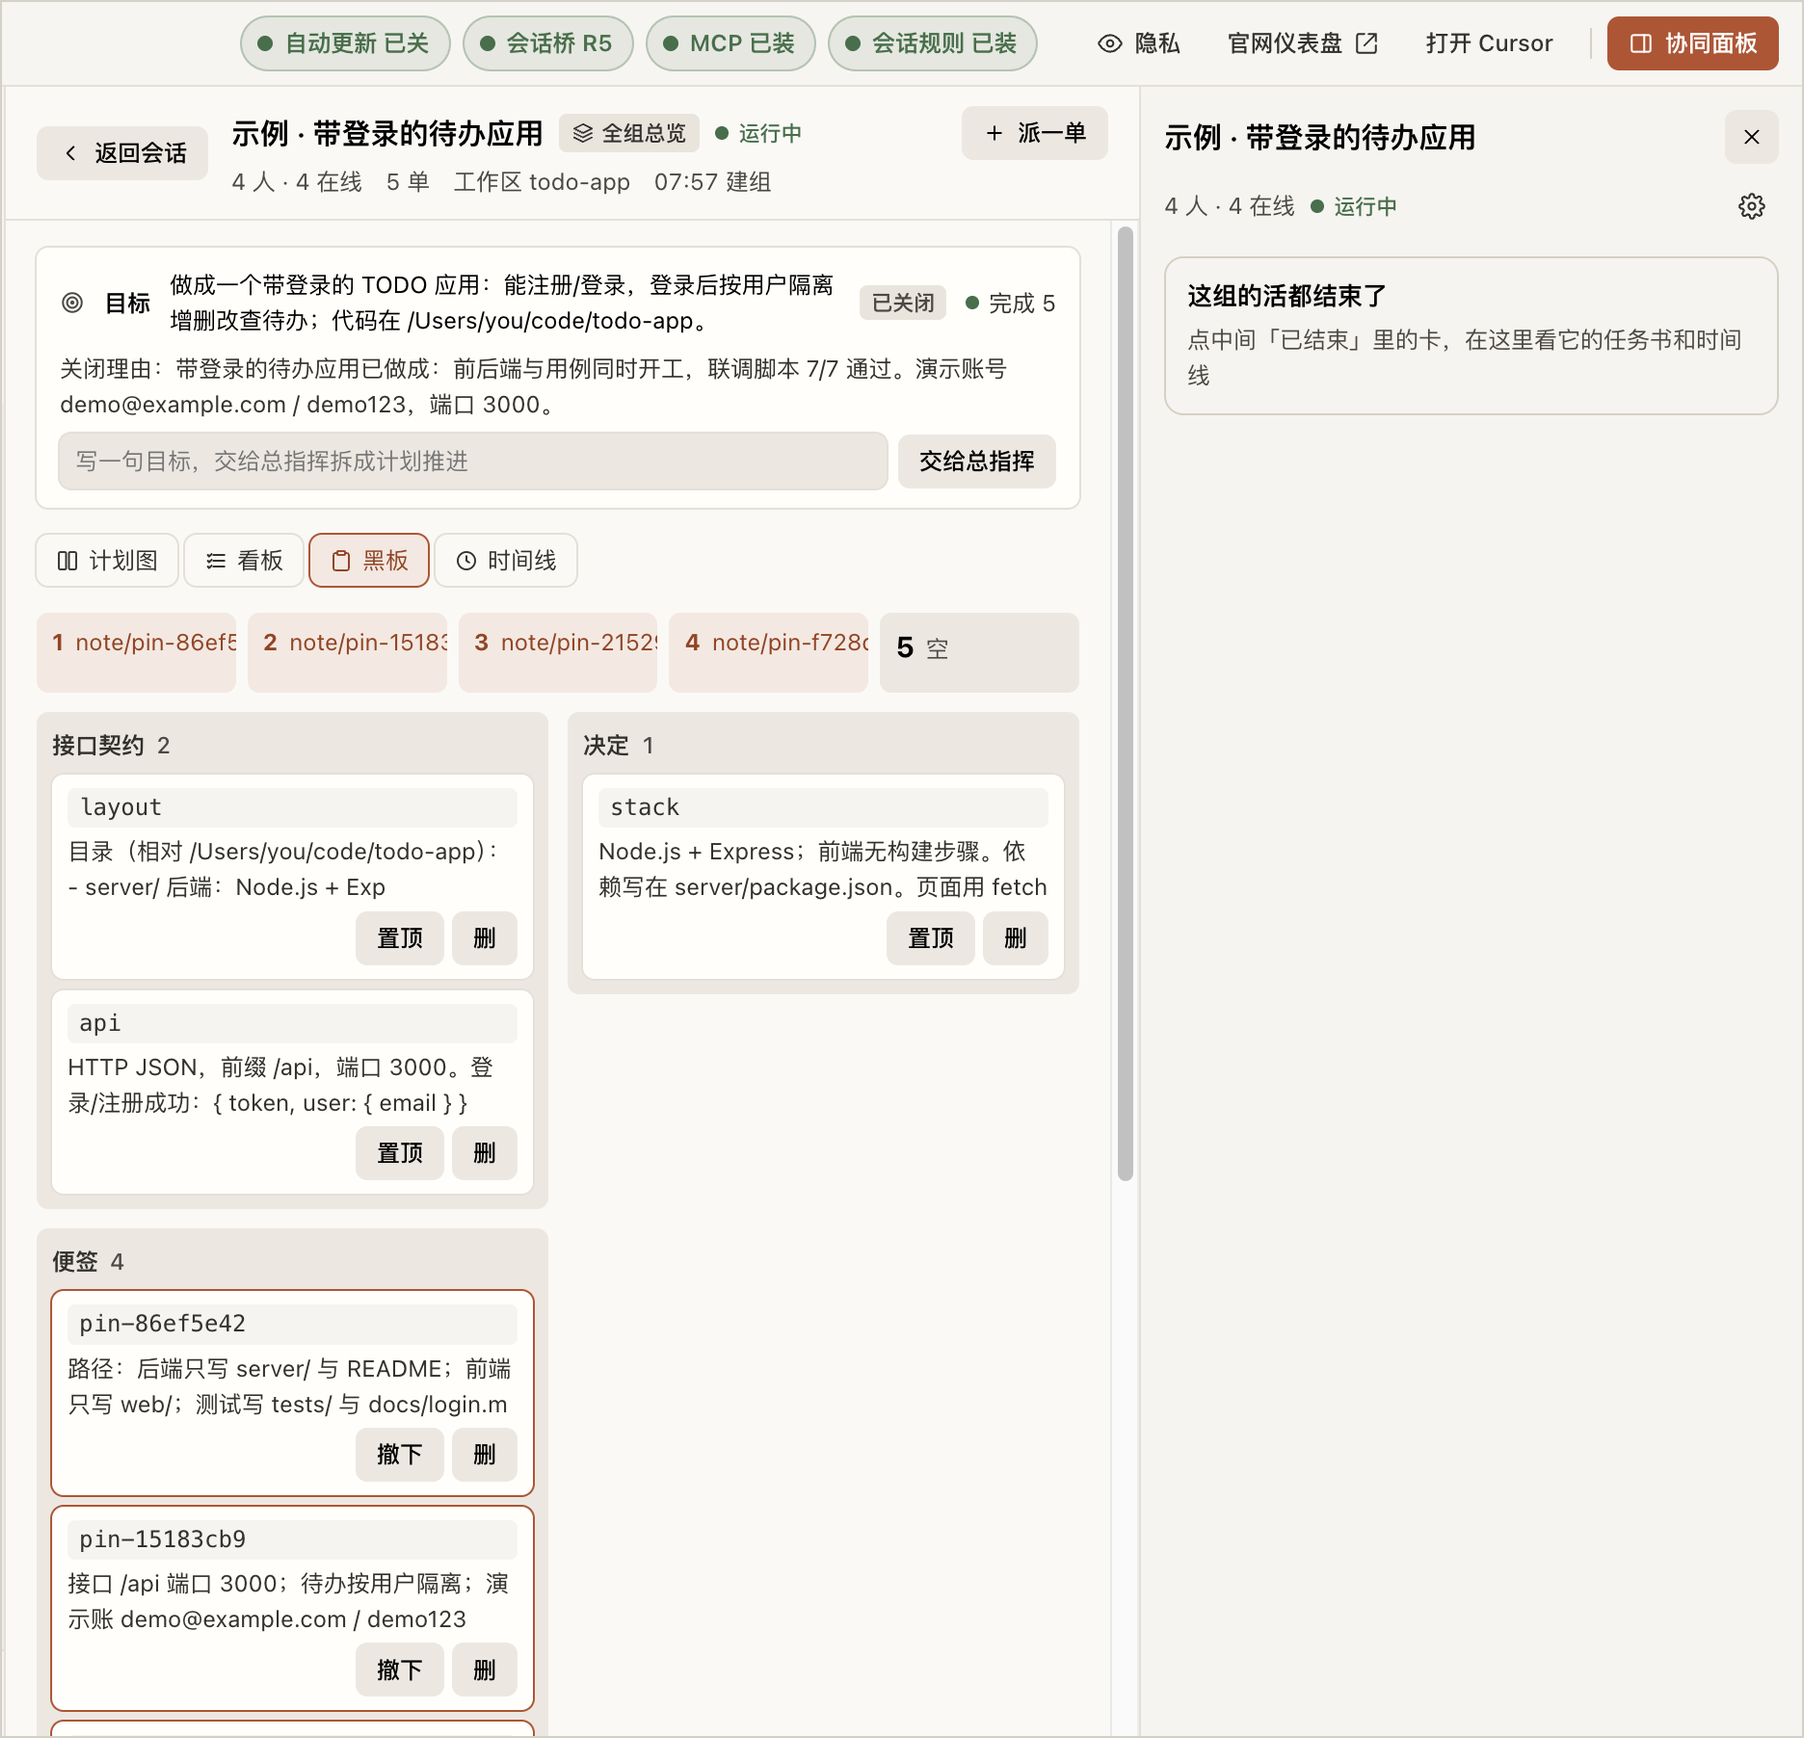Click the vertical scrollbar of main panel

tap(1125, 703)
